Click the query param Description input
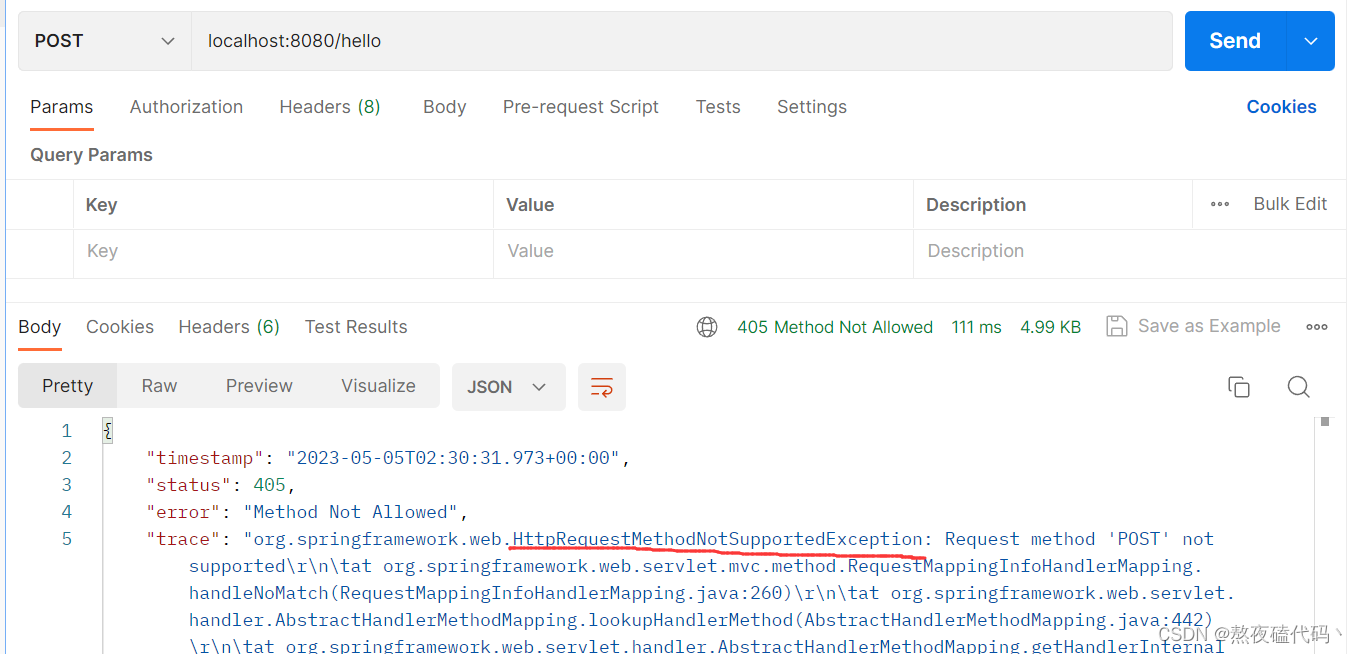Screen dimensions: 1357x654 pos(1130,252)
